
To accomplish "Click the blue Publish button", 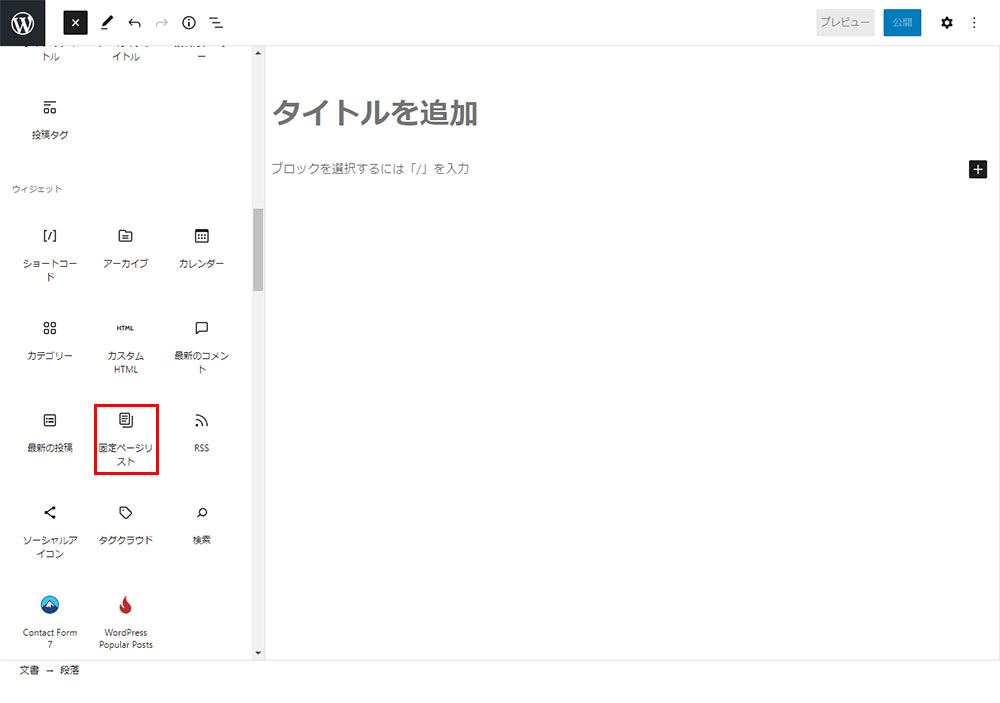I will pyautogui.click(x=902, y=23).
